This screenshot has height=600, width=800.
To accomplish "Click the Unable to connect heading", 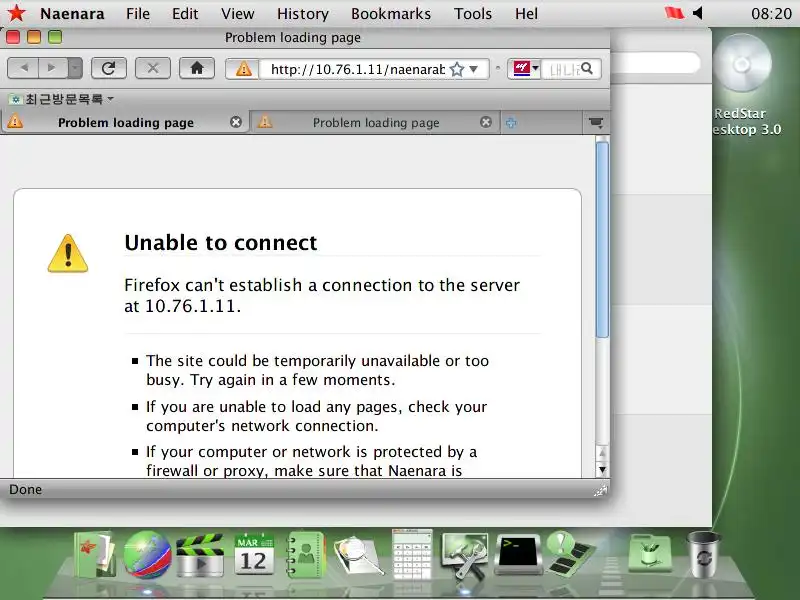I will click(x=221, y=243).
